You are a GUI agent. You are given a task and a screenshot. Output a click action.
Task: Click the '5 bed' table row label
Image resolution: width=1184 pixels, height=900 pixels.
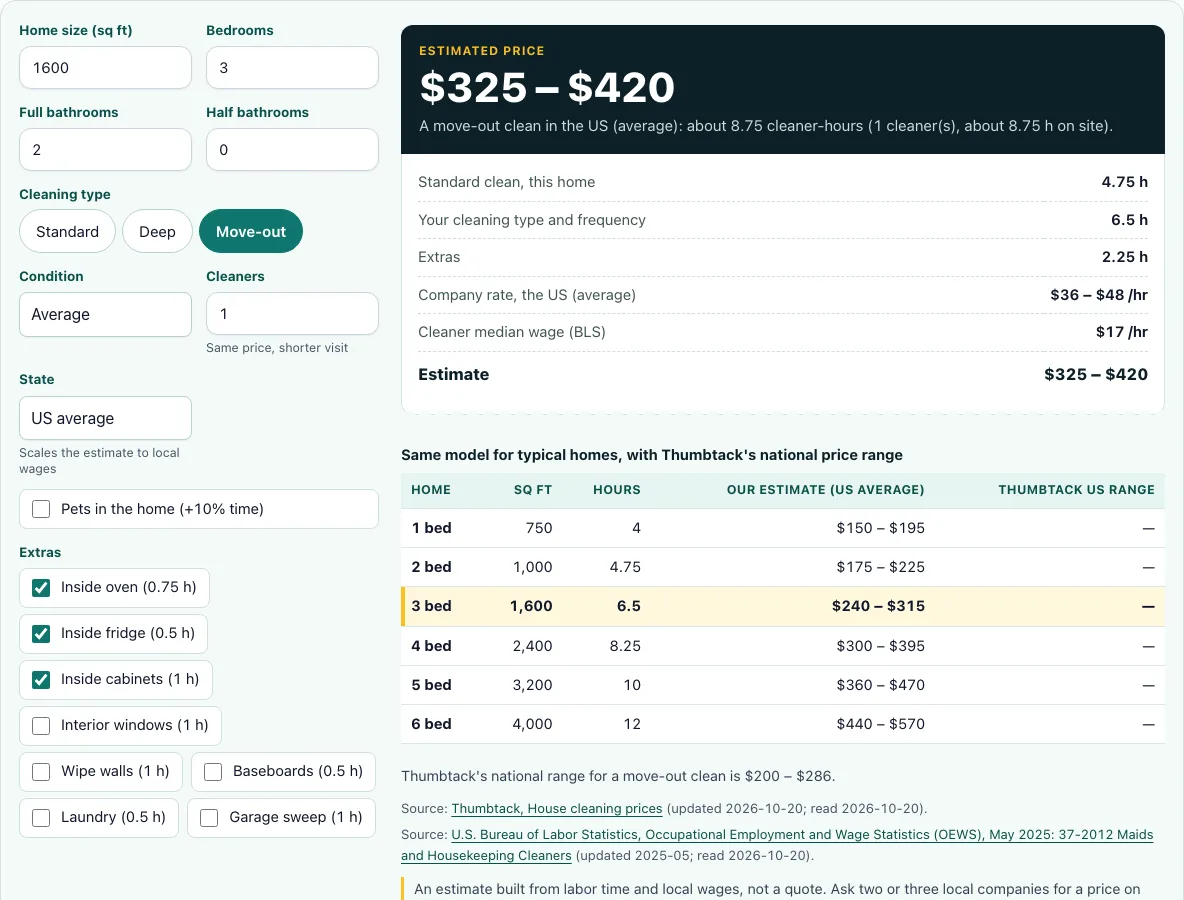431,685
